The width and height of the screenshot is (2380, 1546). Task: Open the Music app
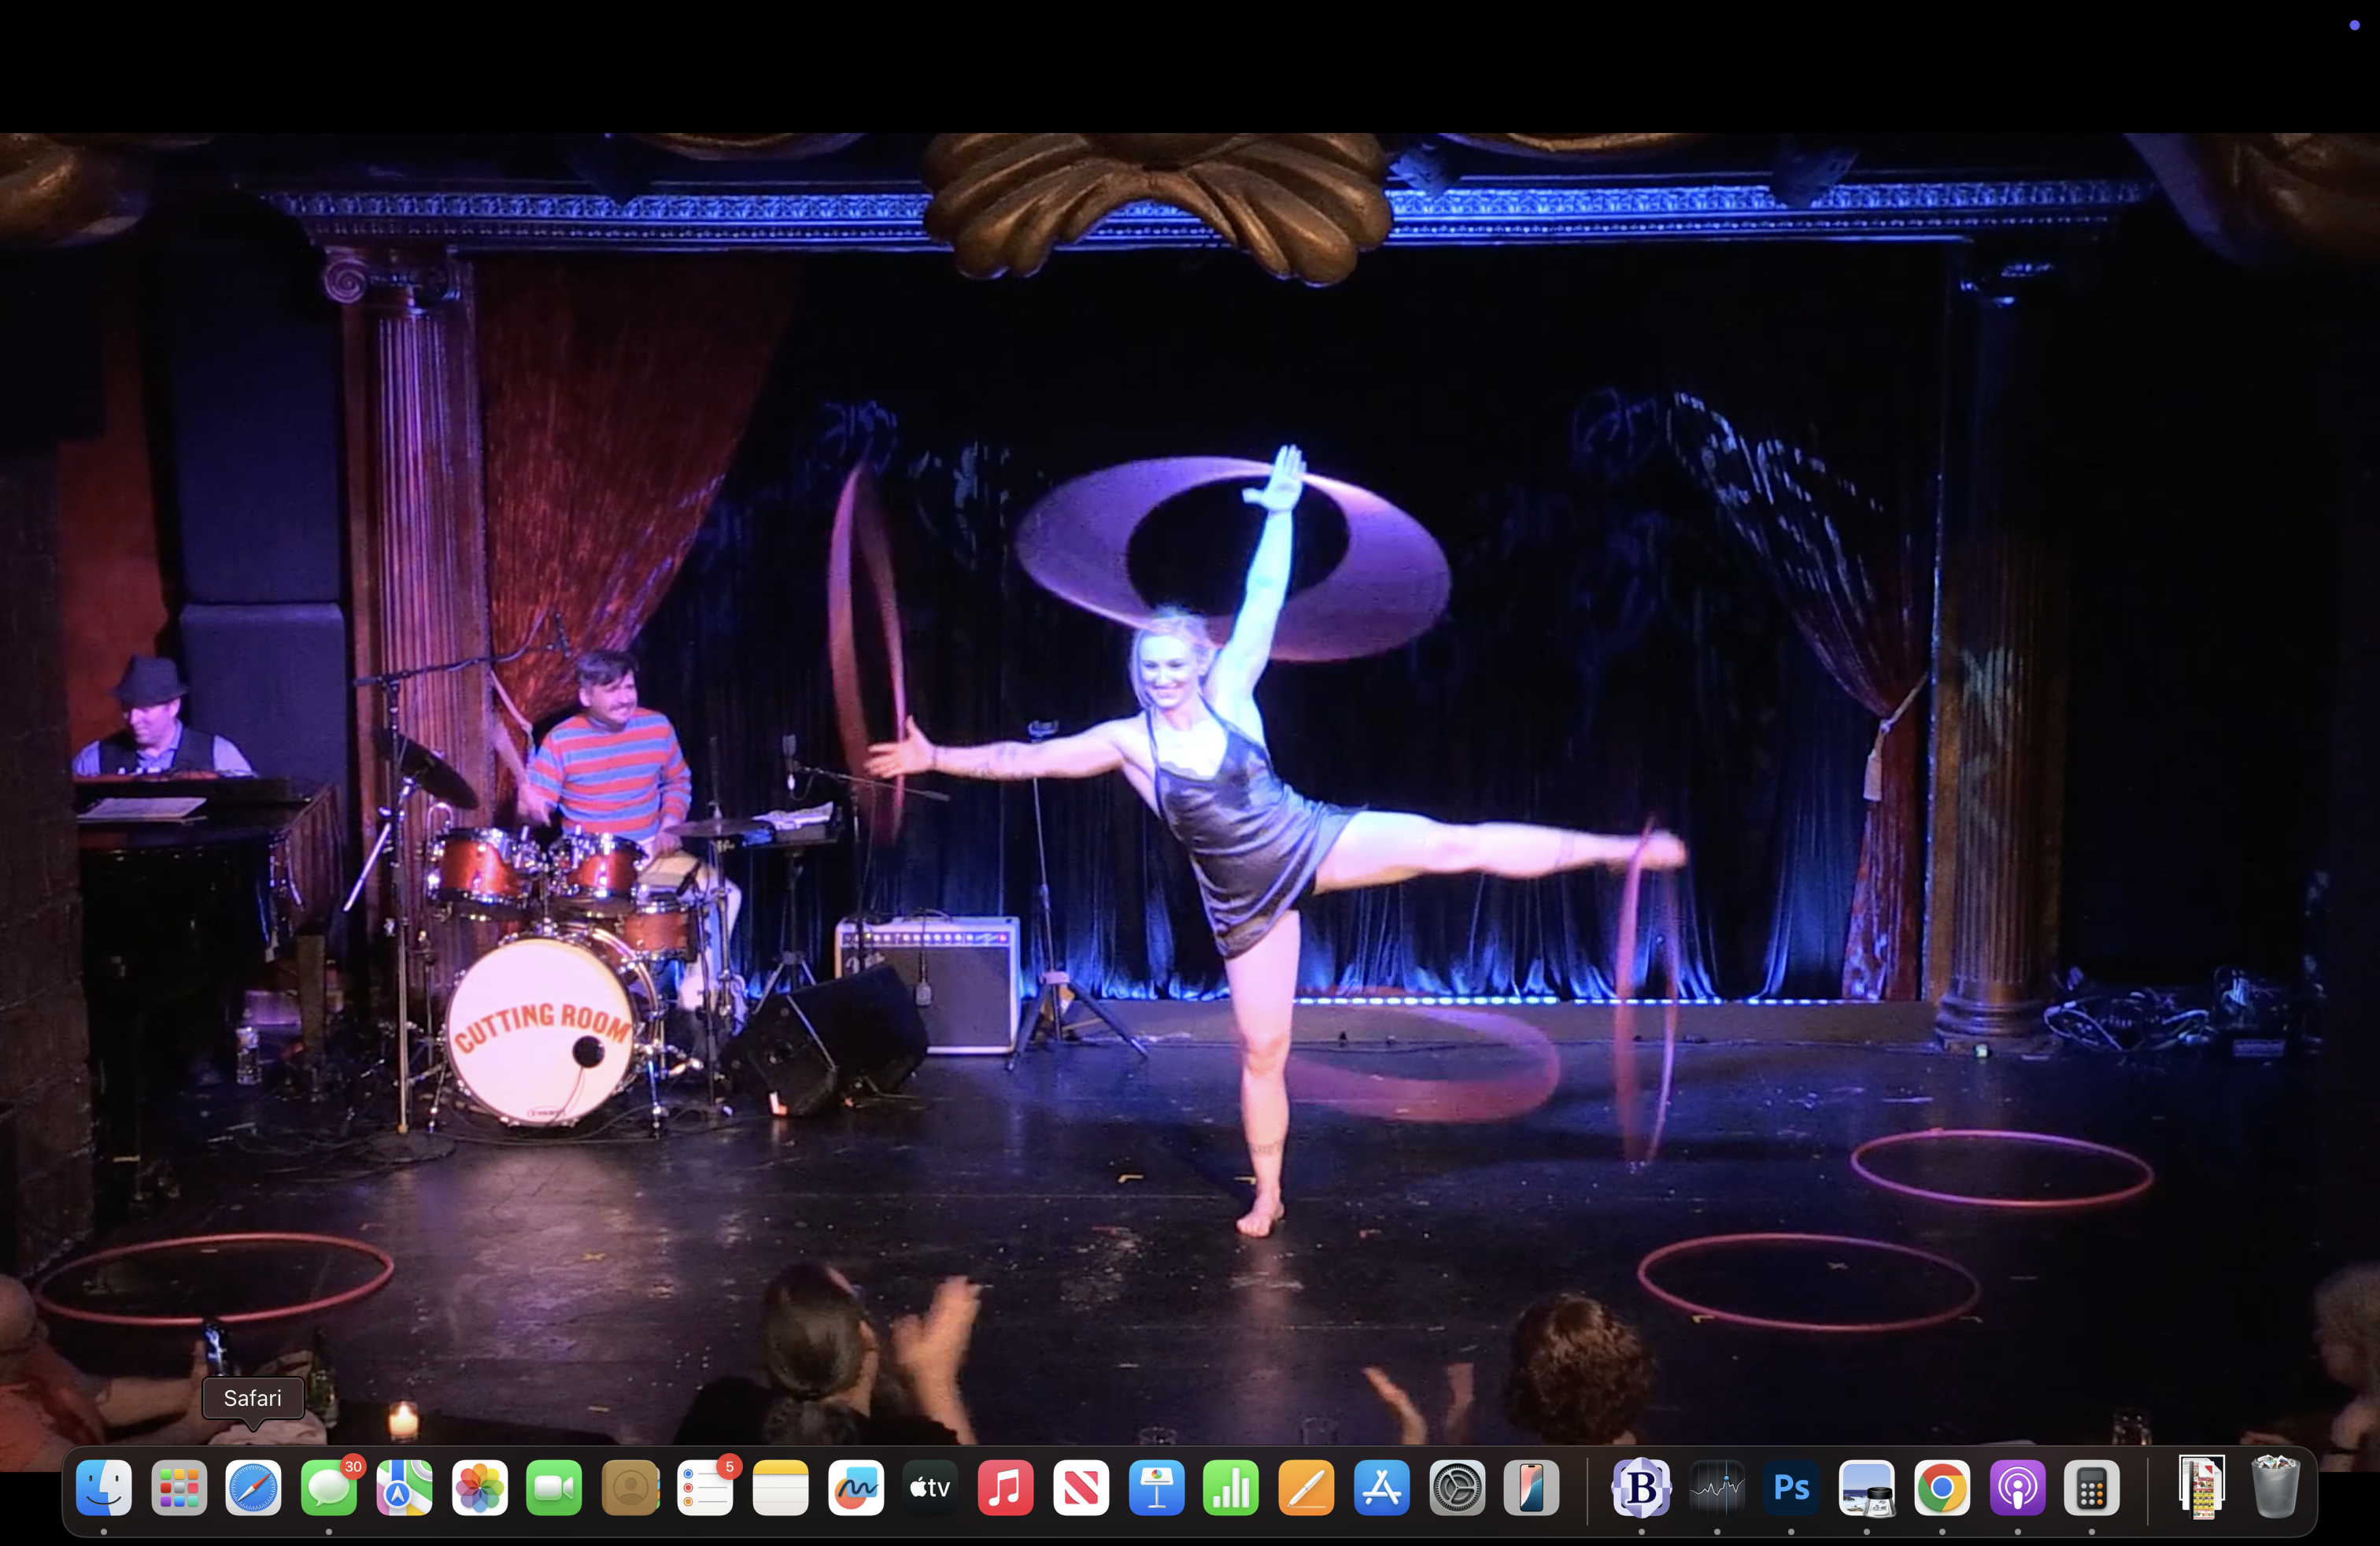tap(1004, 1489)
